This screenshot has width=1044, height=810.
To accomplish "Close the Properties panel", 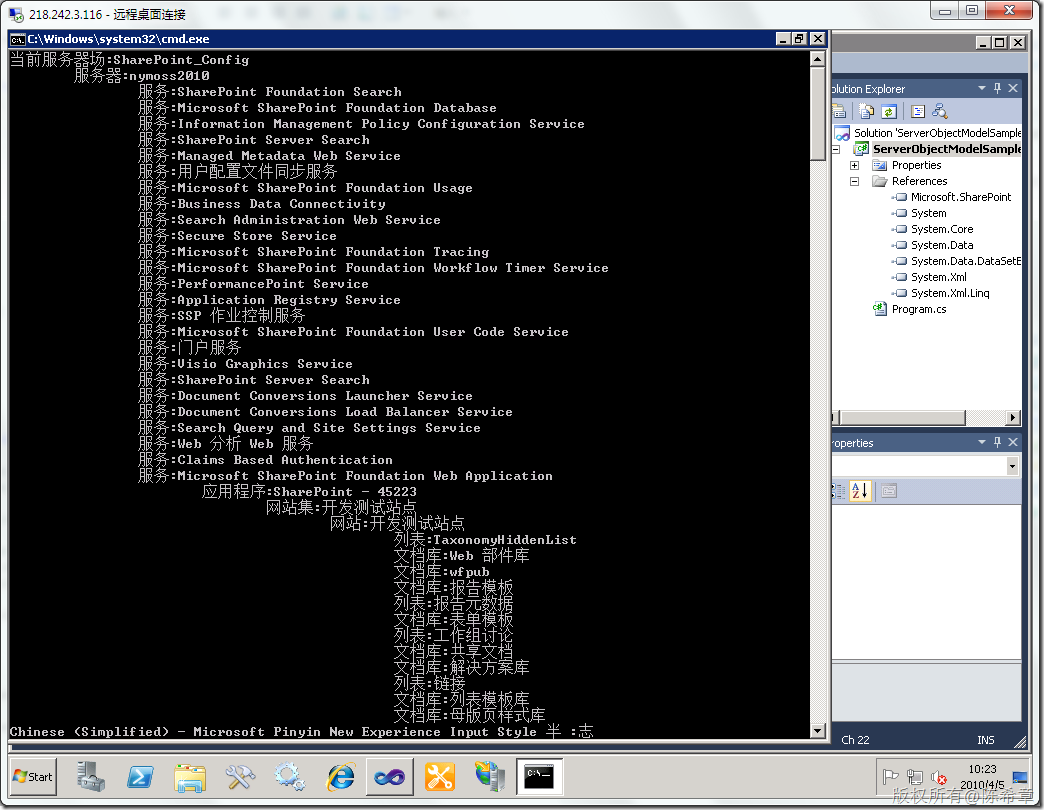I will point(1013,442).
